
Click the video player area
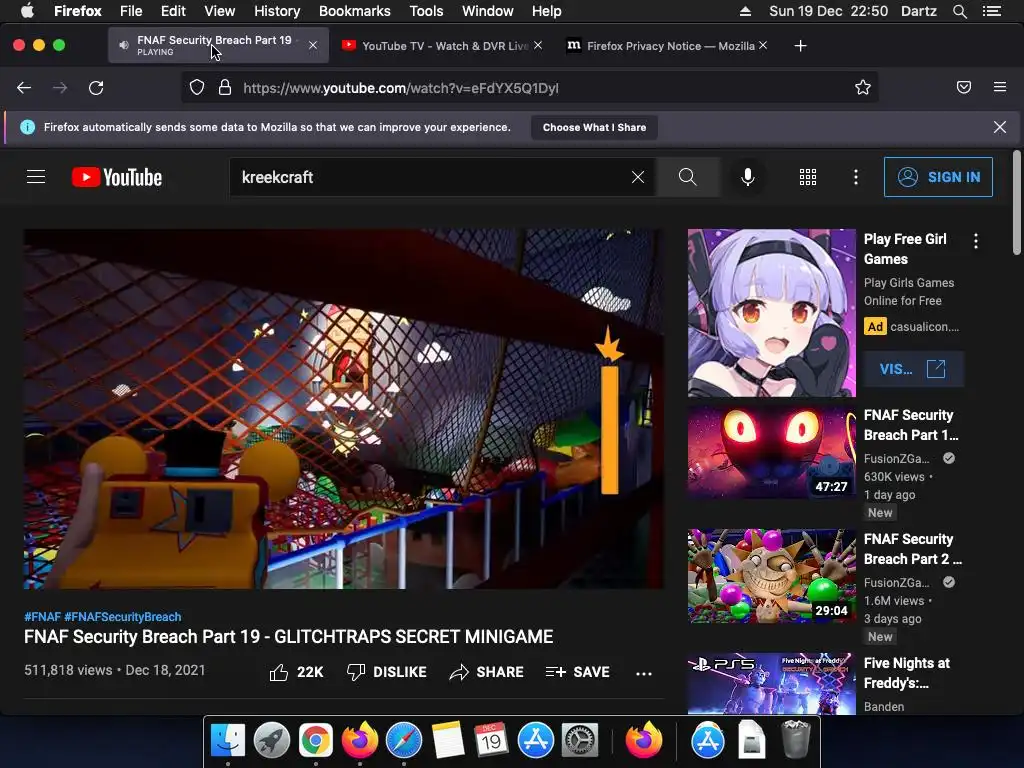pos(344,409)
